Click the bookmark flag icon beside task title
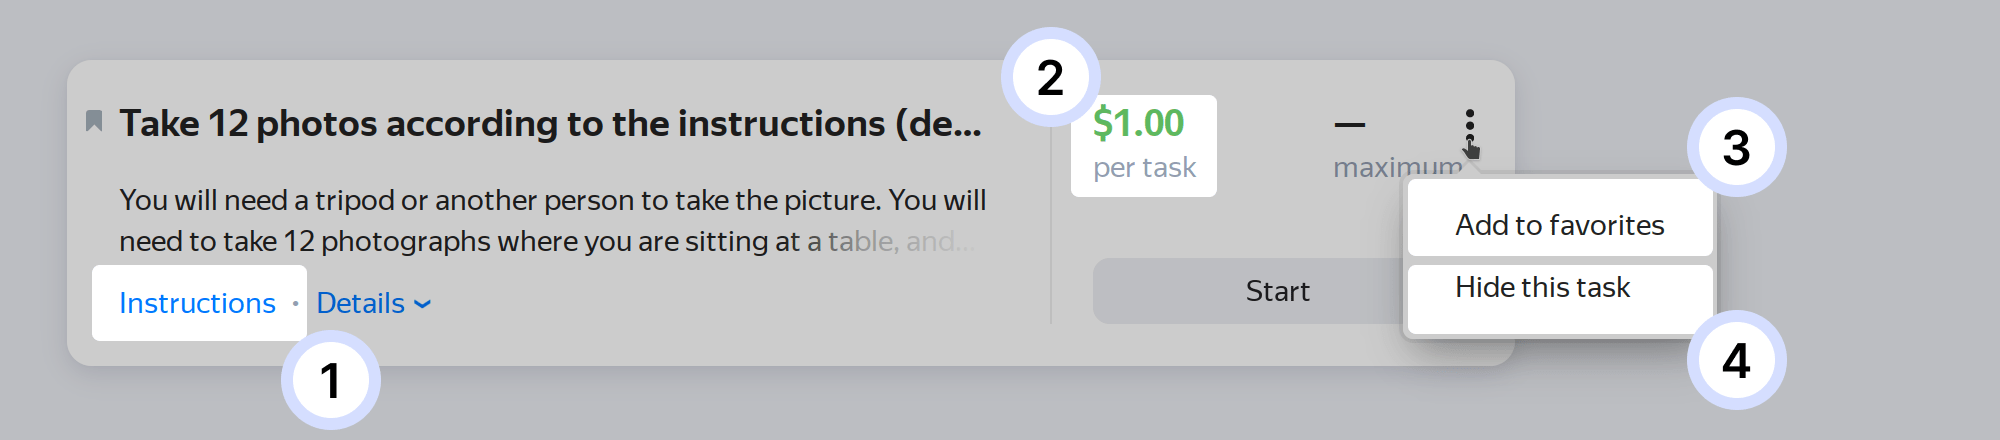2000x440 pixels. point(94,121)
